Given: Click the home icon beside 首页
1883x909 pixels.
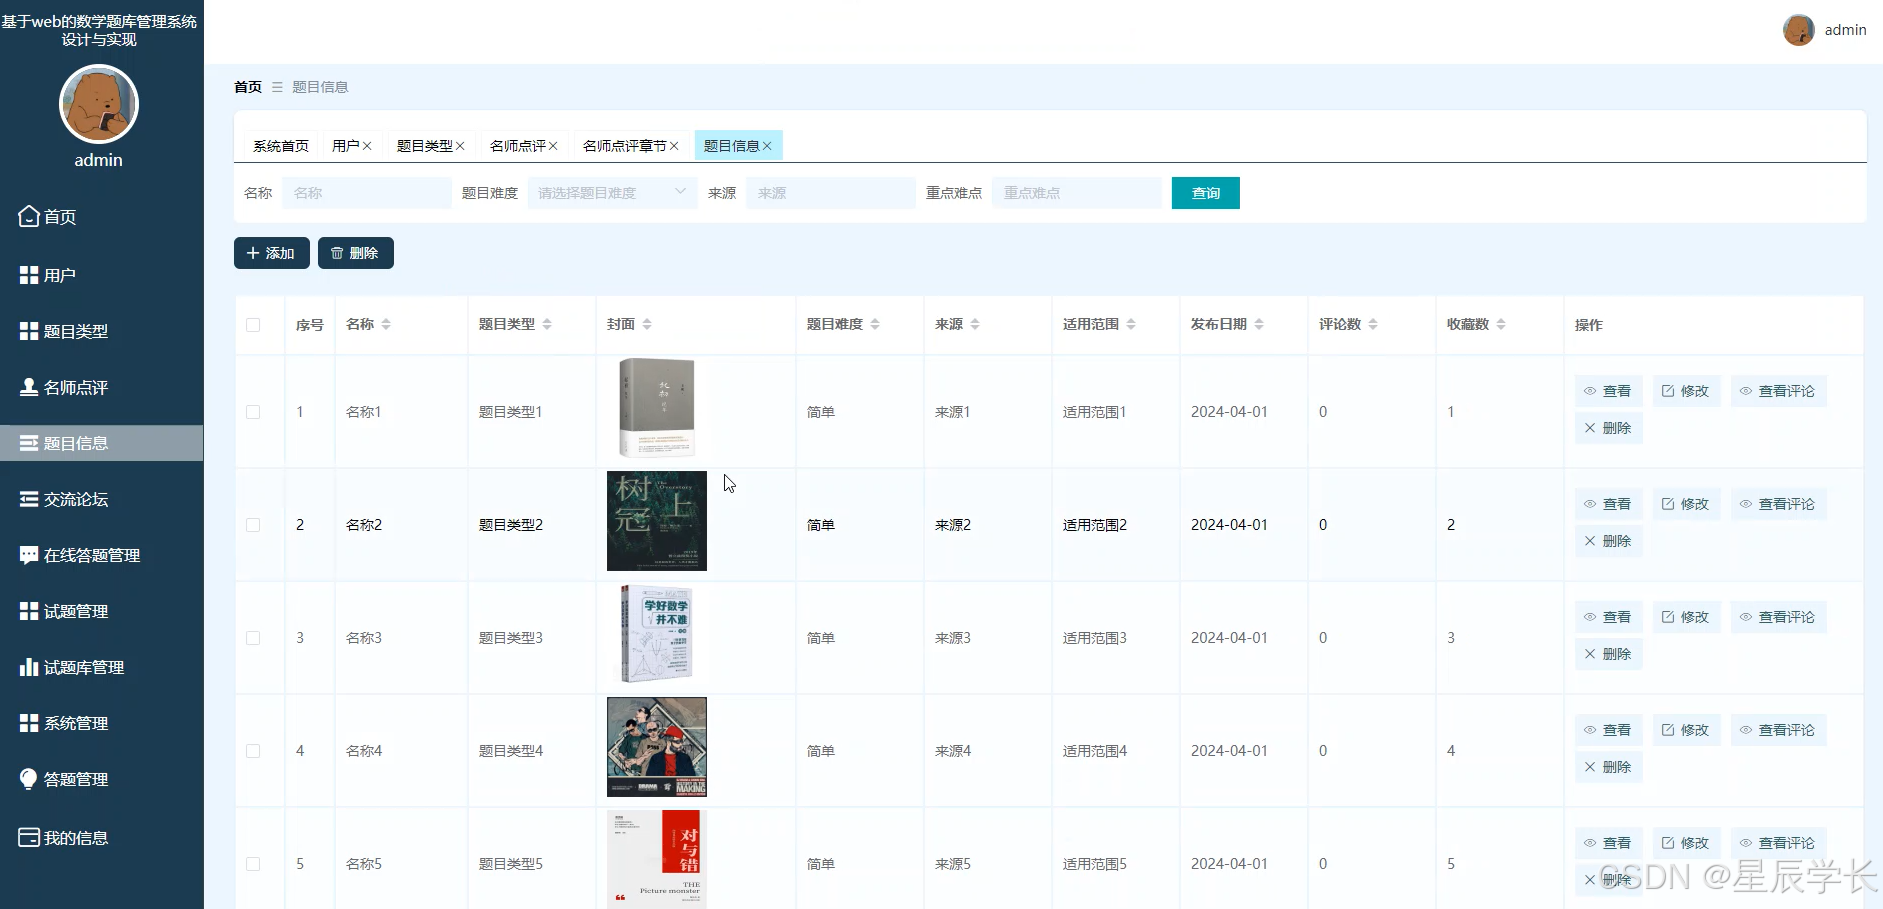Looking at the screenshot, I should (29, 216).
